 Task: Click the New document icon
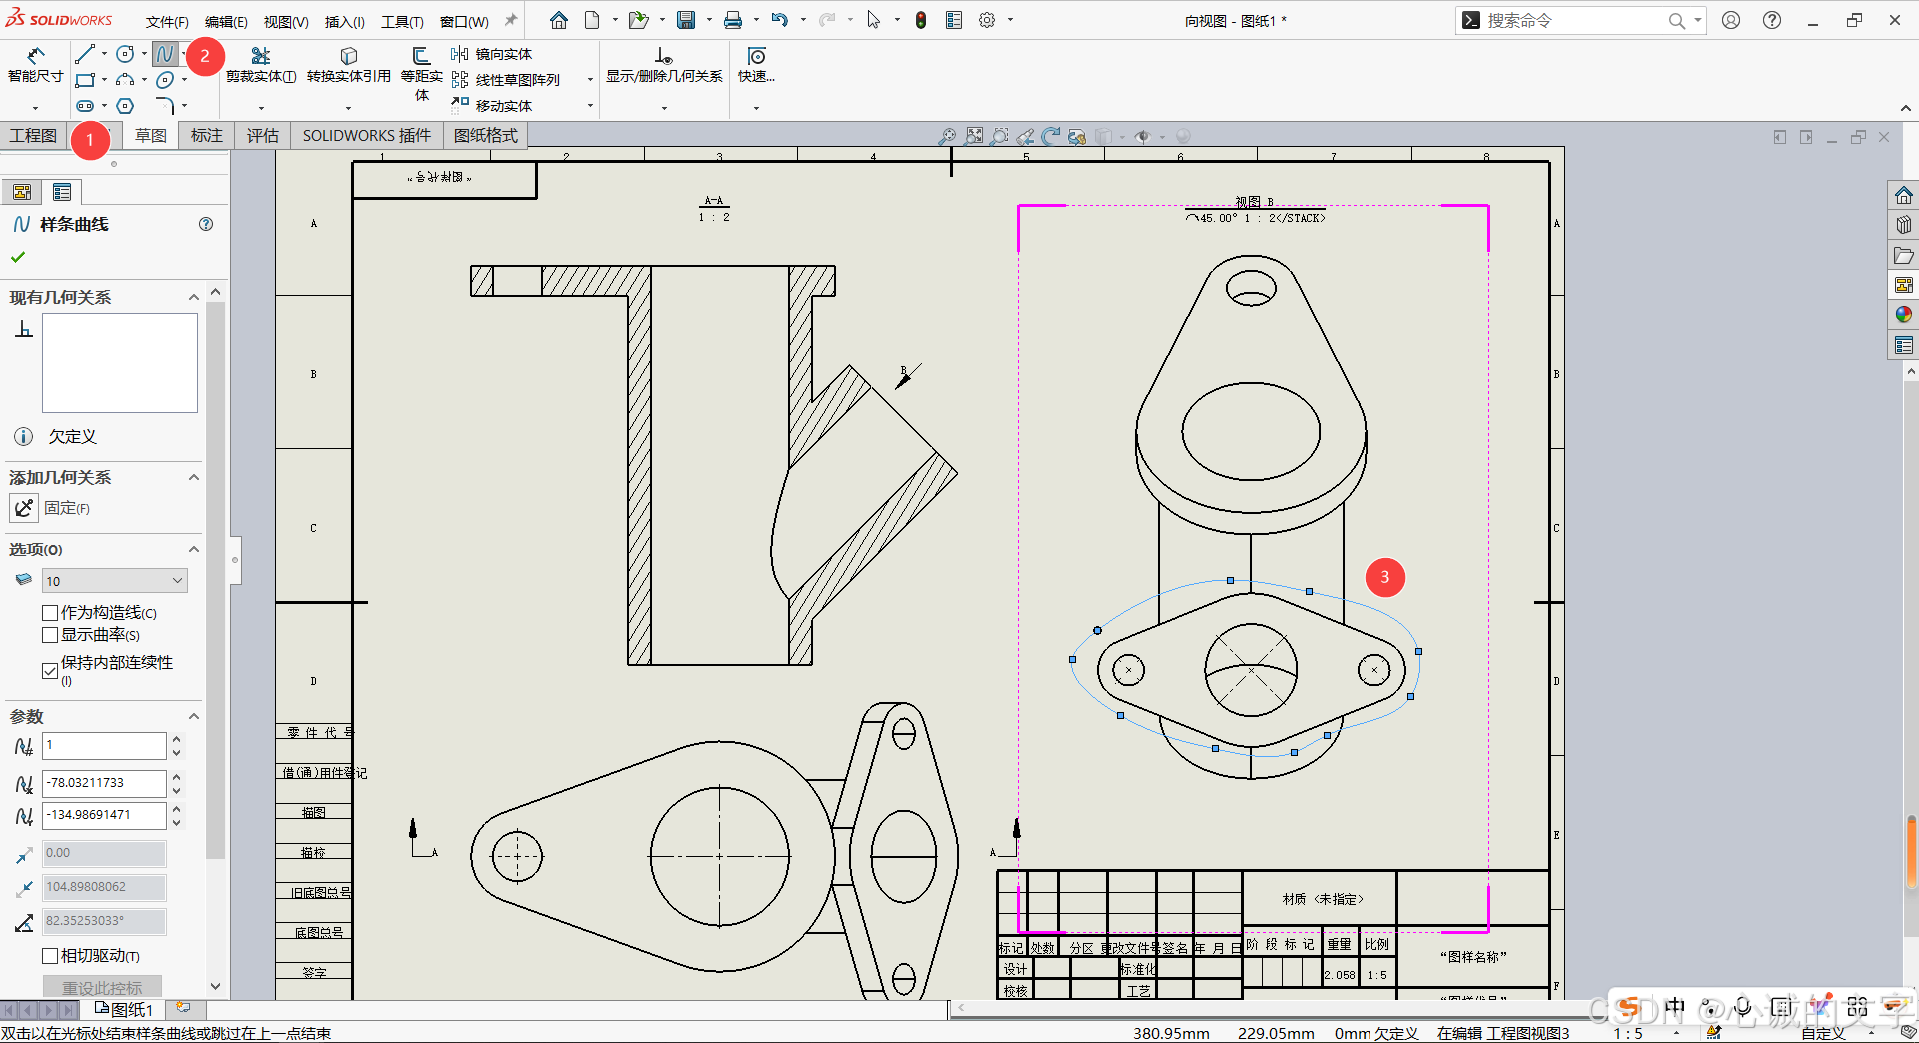tap(592, 20)
